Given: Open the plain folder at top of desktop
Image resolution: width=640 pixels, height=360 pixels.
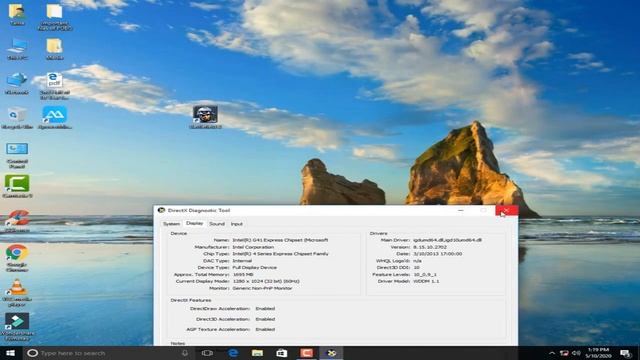Looking at the screenshot, I should click(54, 17).
